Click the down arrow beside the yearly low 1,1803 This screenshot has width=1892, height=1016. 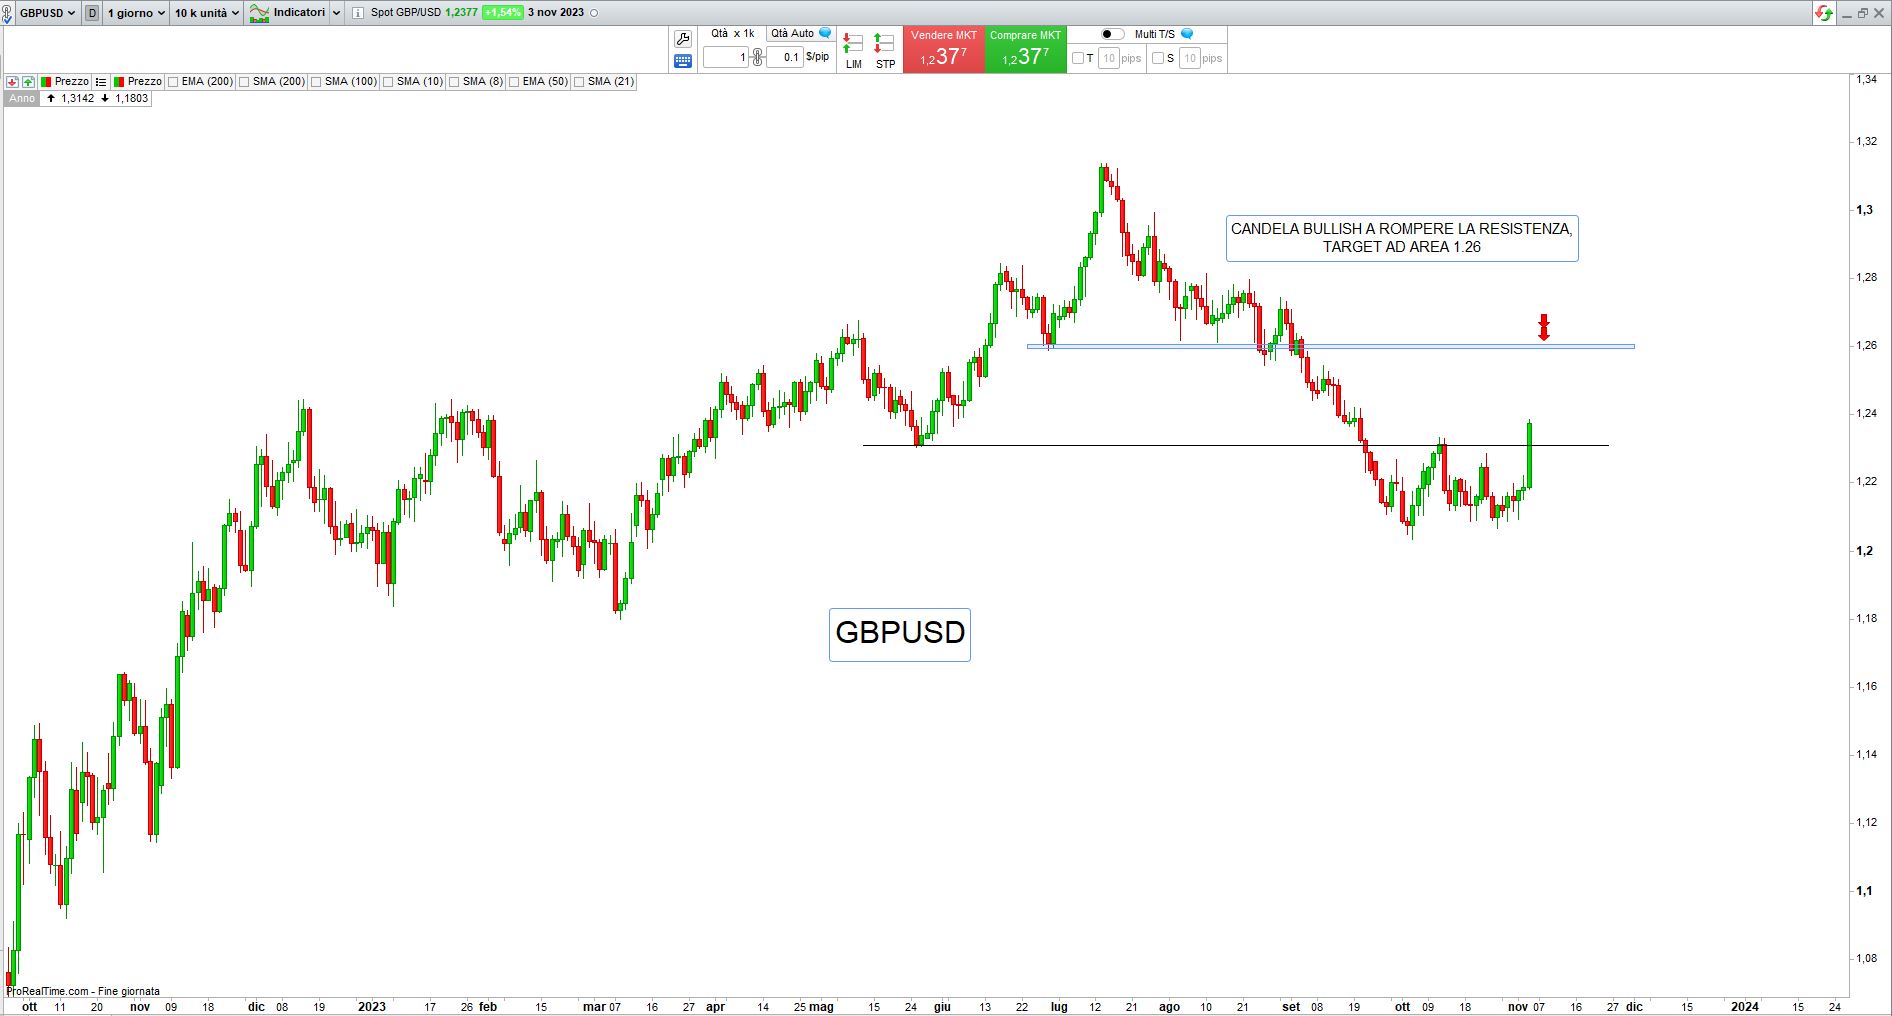click(x=105, y=98)
